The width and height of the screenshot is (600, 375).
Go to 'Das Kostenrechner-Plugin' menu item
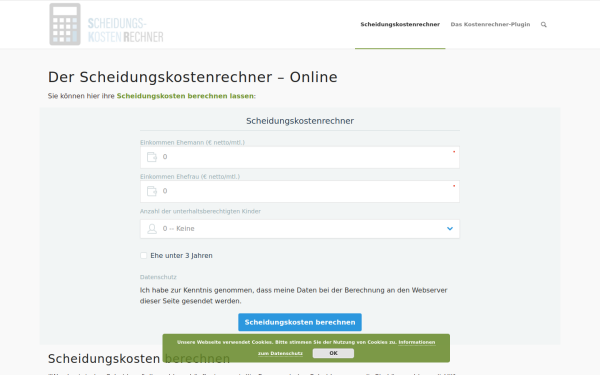coord(490,24)
